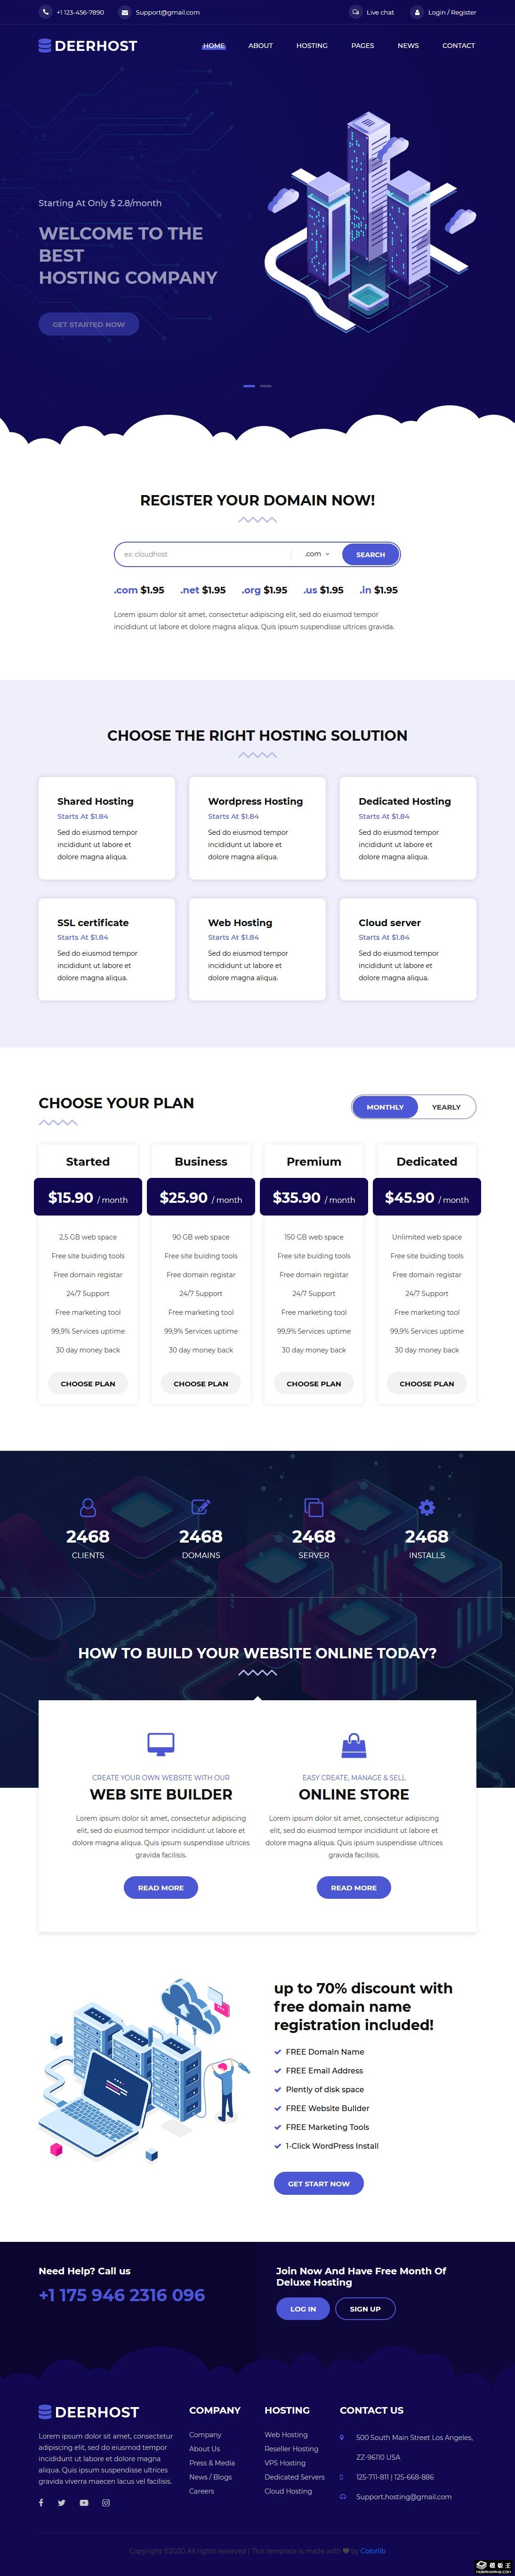Expand the Hosting navigation menu
This screenshot has height=2576, width=515.
pos(312,46)
